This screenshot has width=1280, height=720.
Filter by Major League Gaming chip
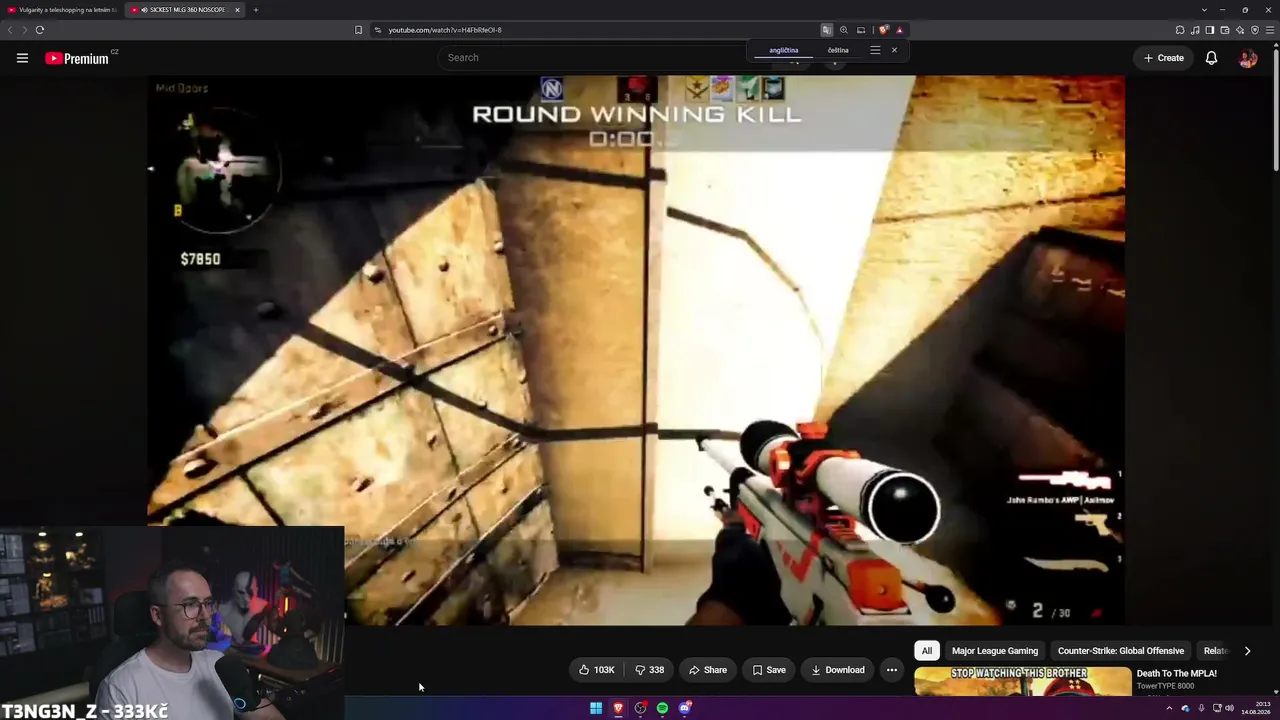tap(995, 651)
